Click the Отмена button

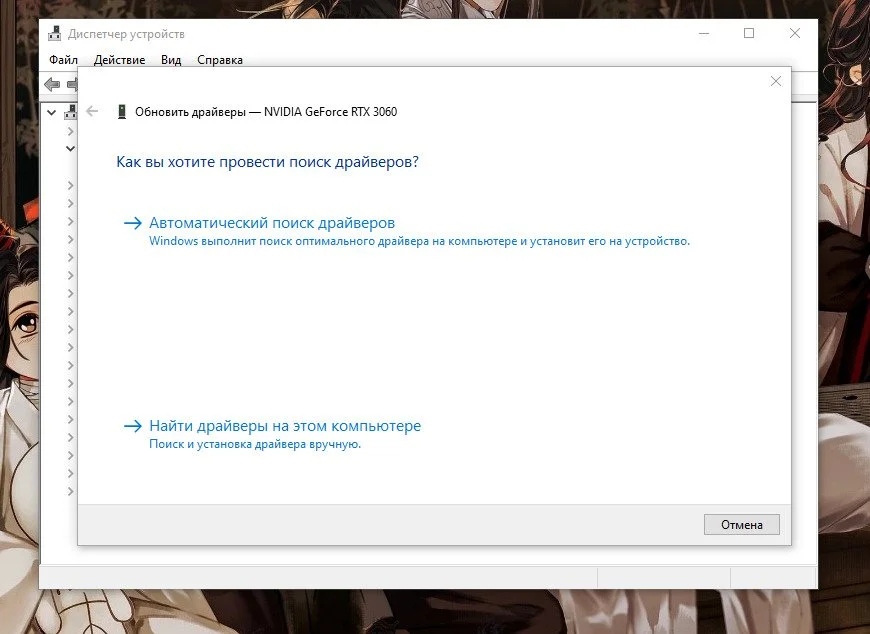[741, 525]
